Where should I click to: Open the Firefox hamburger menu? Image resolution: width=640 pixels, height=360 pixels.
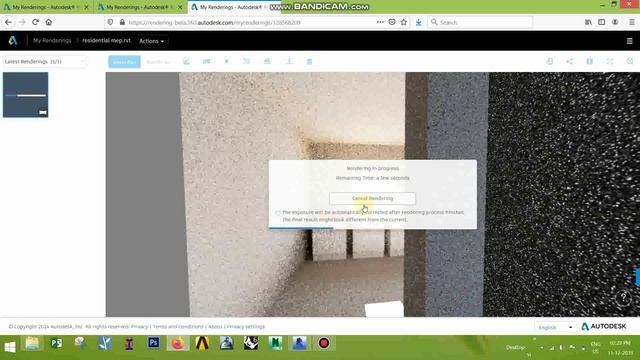(x=631, y=22)
